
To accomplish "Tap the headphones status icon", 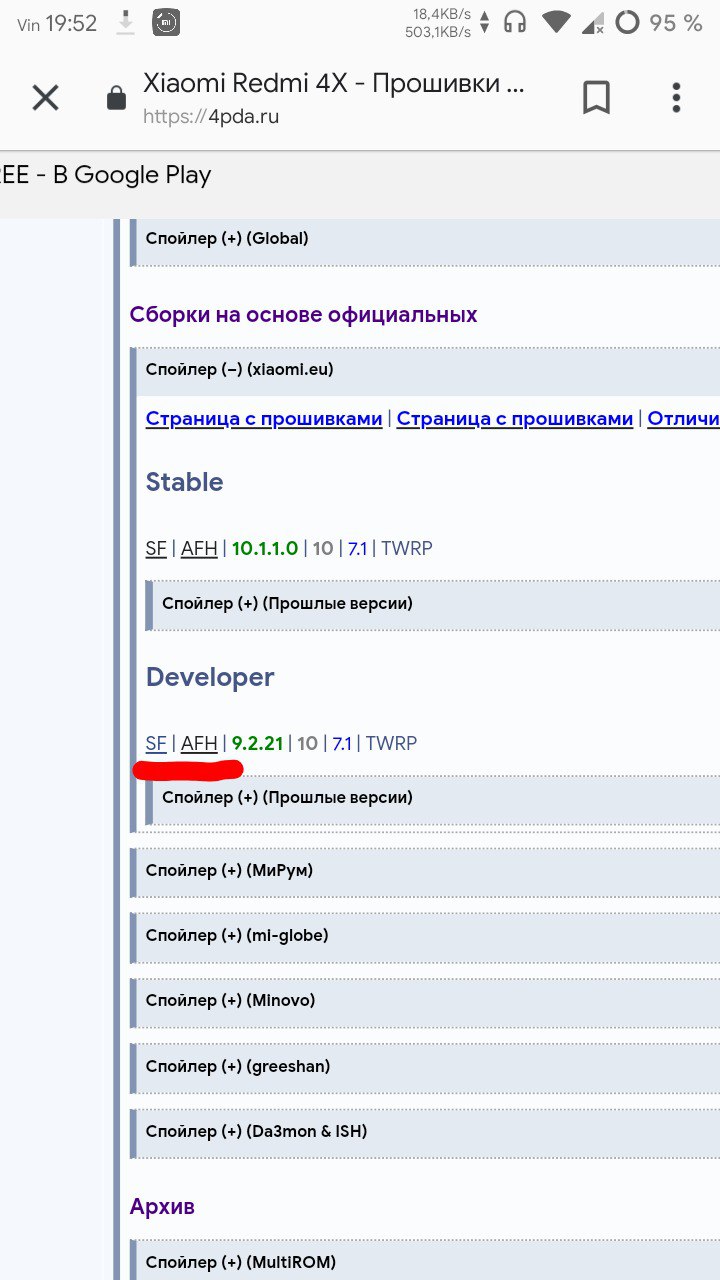I will [515, 22].
